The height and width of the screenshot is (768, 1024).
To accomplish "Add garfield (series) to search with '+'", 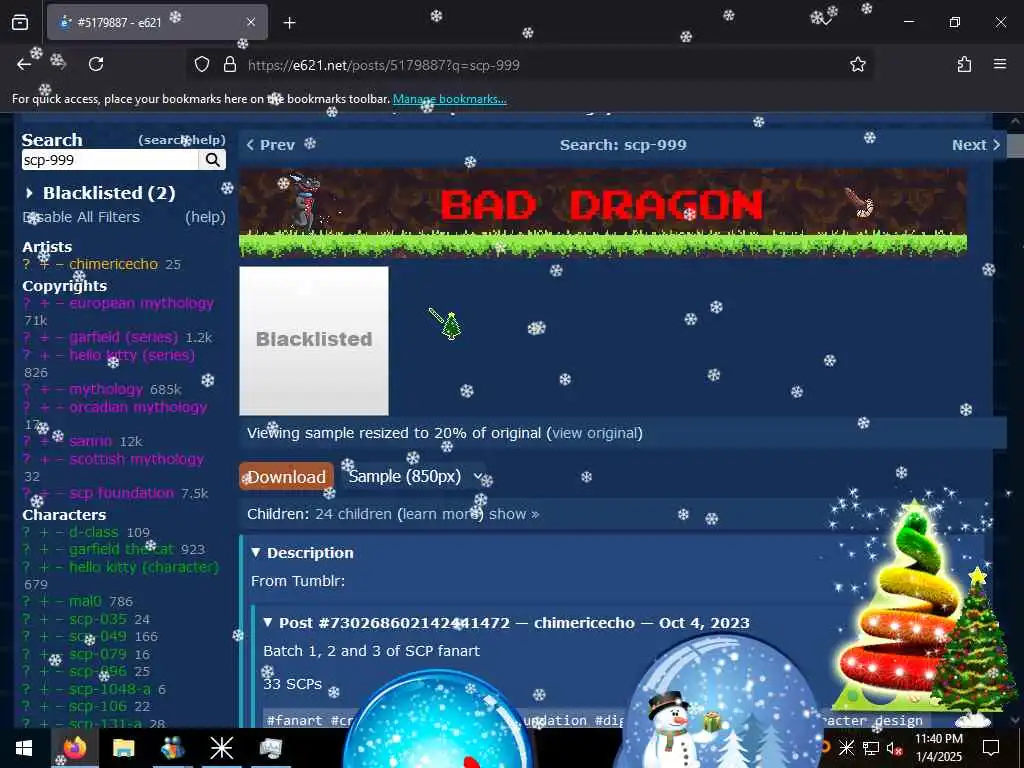I will 44,338.
